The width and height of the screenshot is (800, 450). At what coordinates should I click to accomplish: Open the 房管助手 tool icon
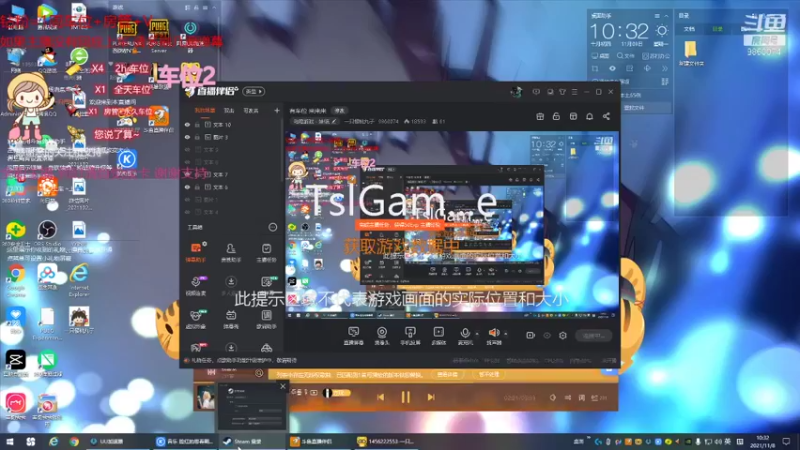click(x=231, y=253)
